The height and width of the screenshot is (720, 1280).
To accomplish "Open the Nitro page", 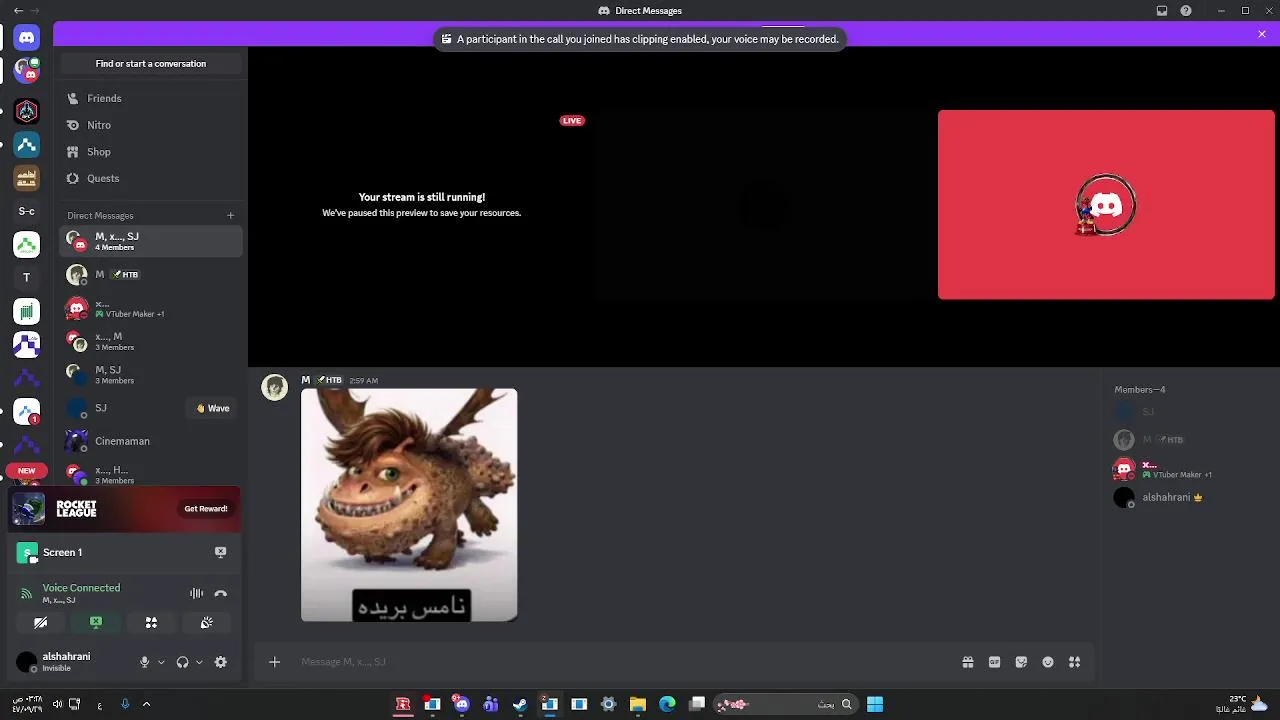I will (150, 125).
